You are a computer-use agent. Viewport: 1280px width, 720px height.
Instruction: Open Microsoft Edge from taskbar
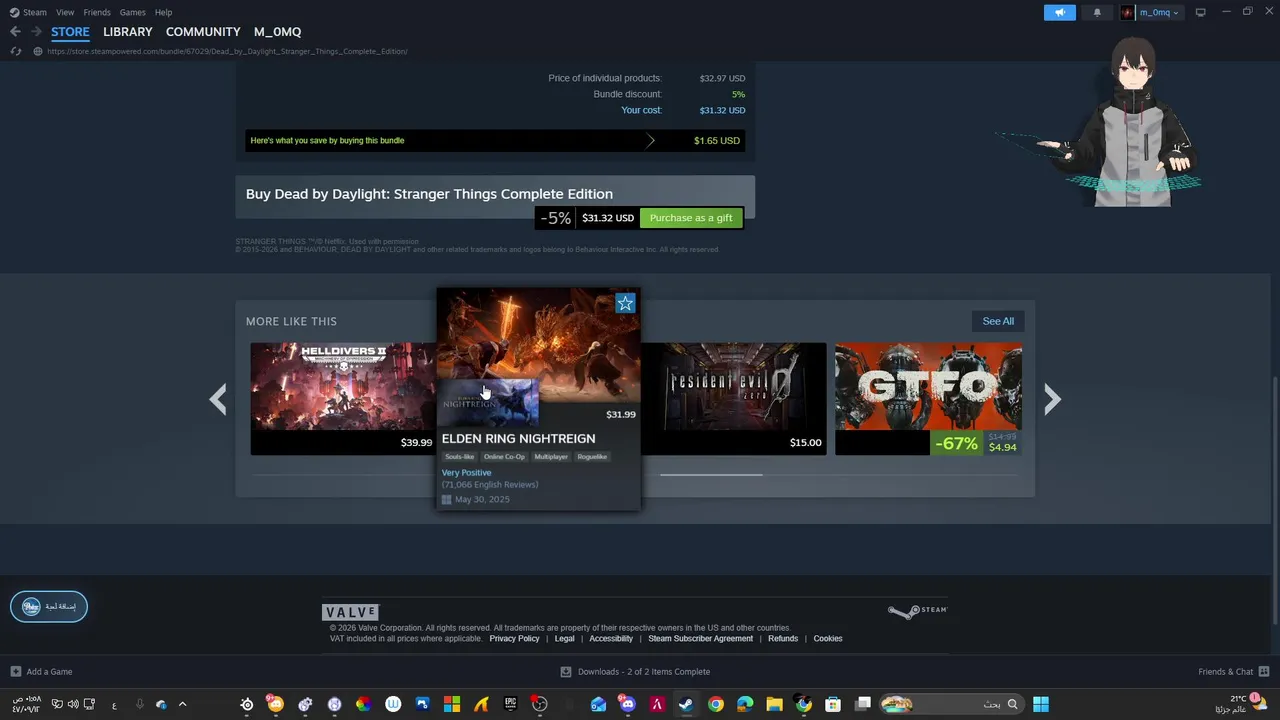[745, 704]
